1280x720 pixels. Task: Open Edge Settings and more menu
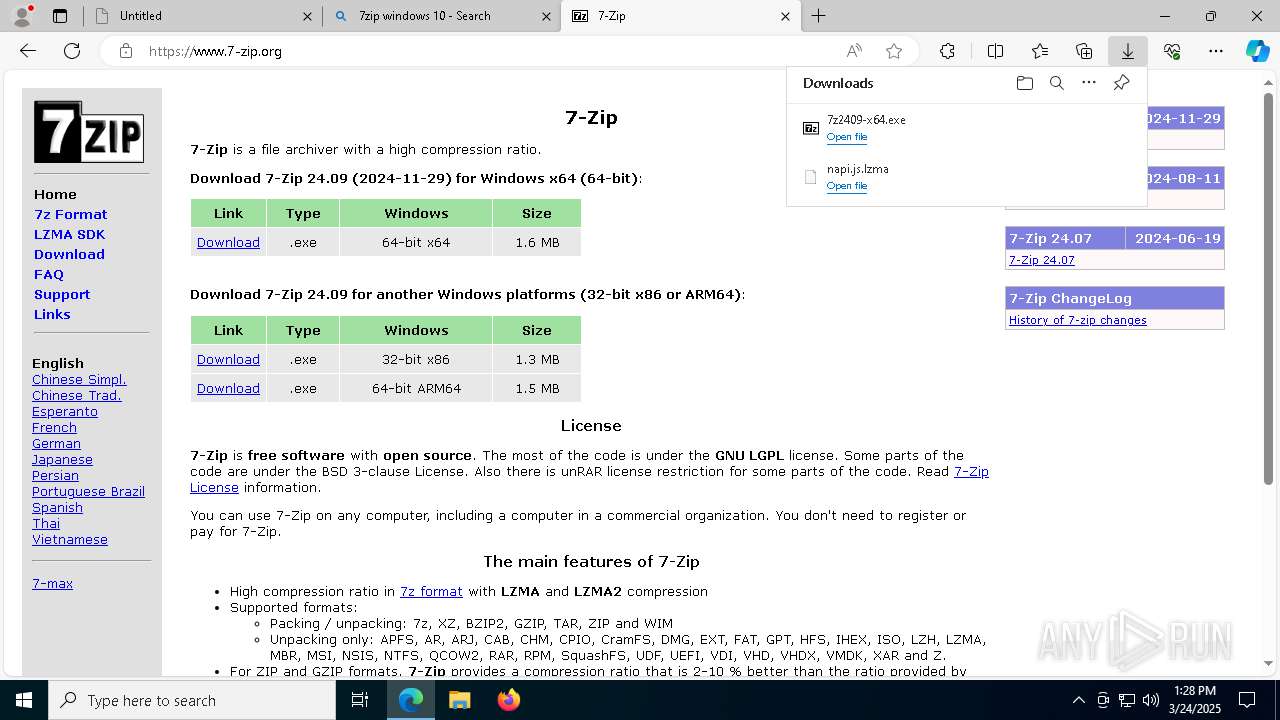point(1216,51)
